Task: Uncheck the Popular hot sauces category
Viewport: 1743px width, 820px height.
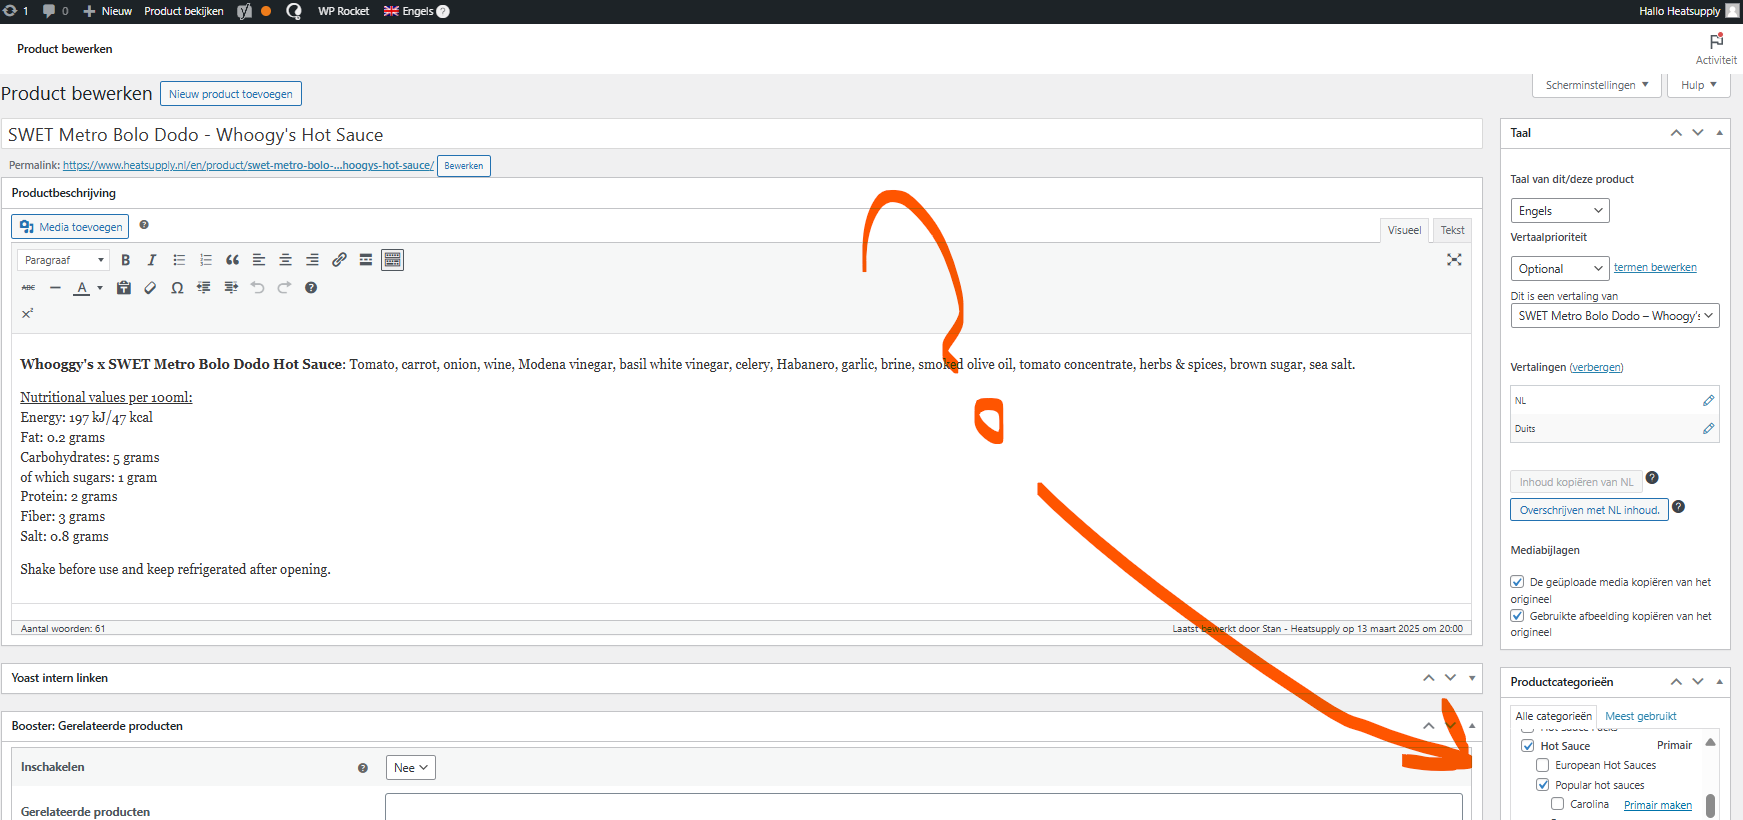Action: point(1543,785)
